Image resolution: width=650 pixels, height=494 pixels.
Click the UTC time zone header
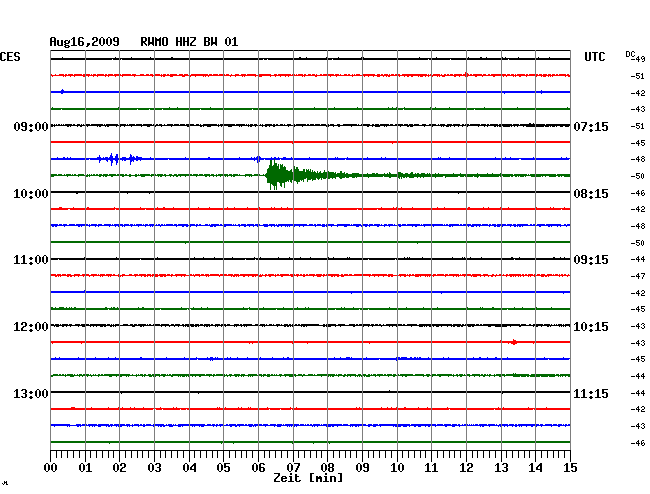[x=594, y=57]
